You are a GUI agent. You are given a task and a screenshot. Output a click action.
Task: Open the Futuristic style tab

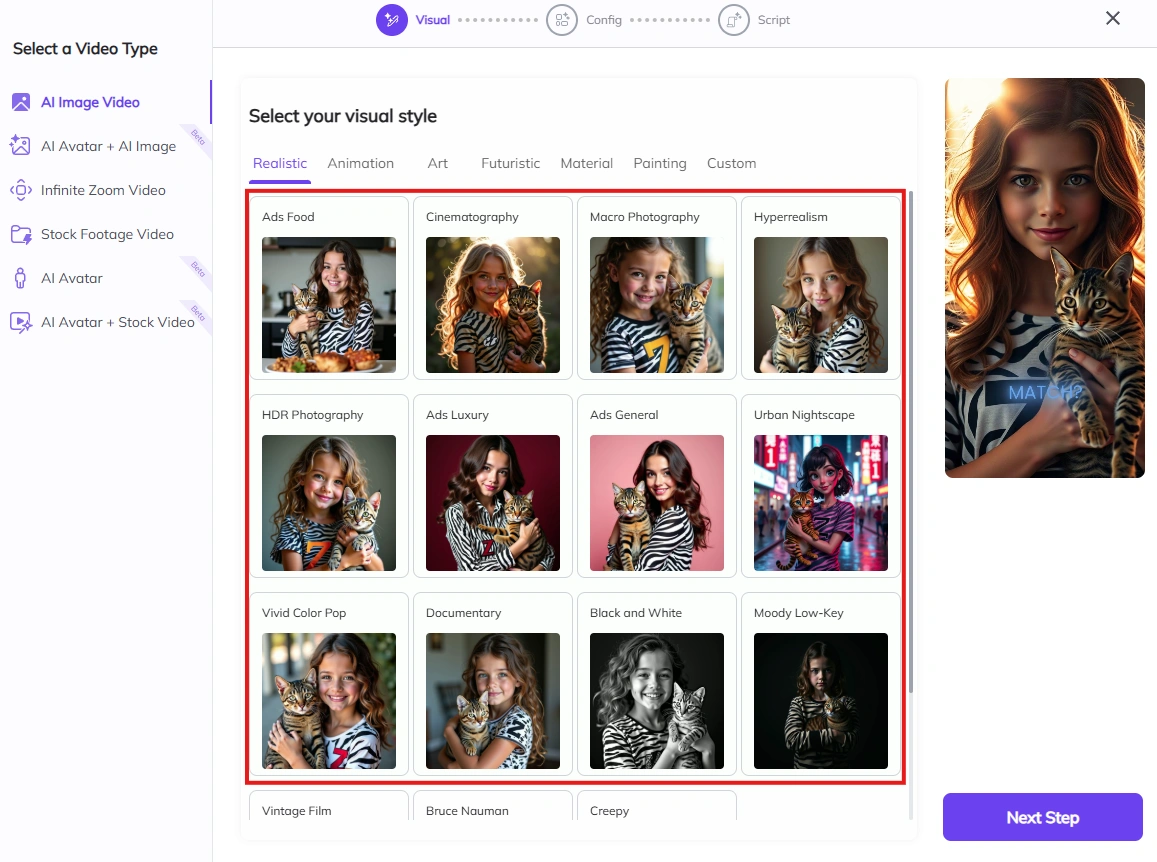click(x=511, y=163)
